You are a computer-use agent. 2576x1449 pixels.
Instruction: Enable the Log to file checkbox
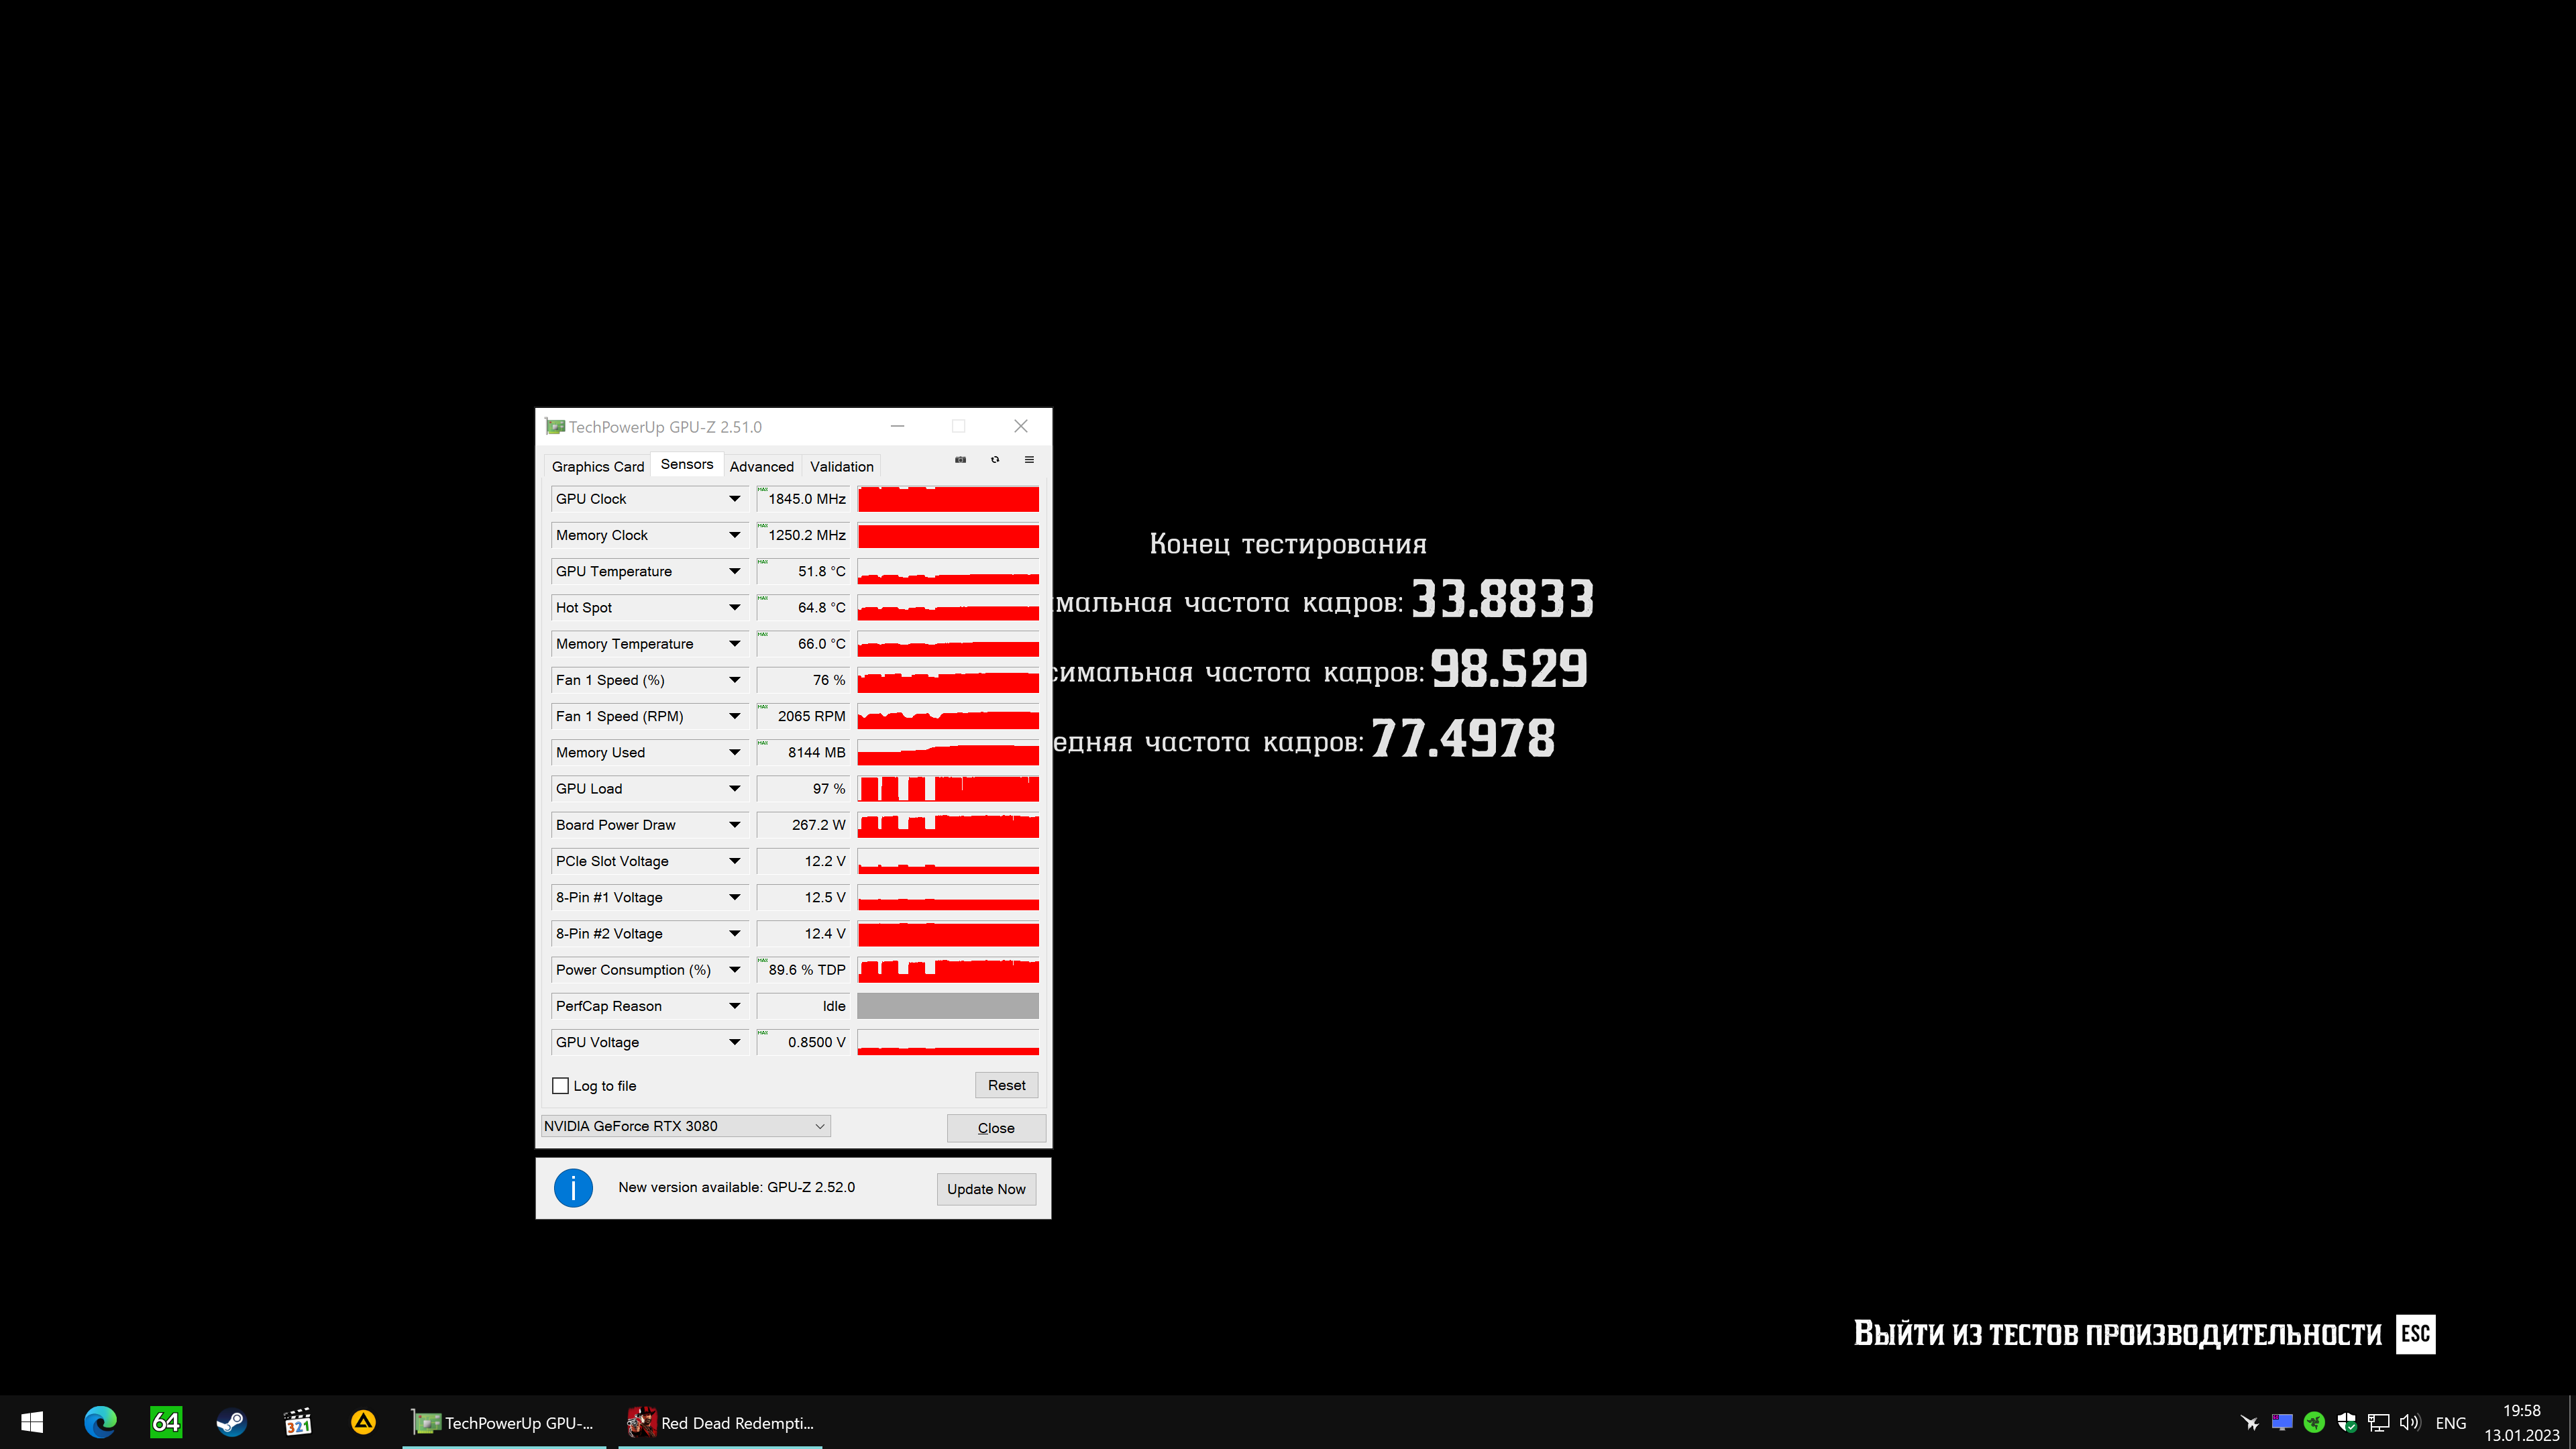[x=561, y=1086]
